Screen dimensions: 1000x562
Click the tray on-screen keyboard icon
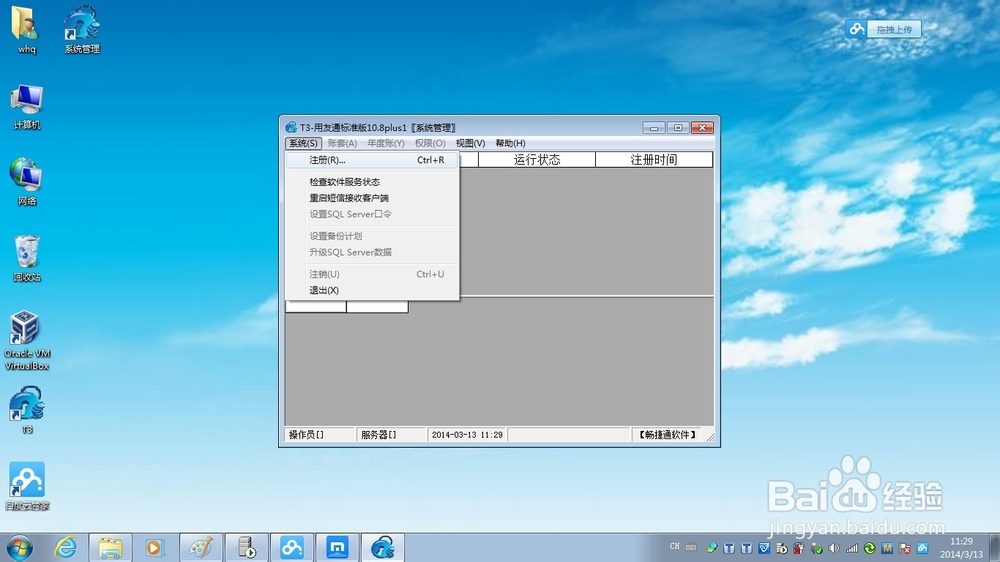coord(691,547)
